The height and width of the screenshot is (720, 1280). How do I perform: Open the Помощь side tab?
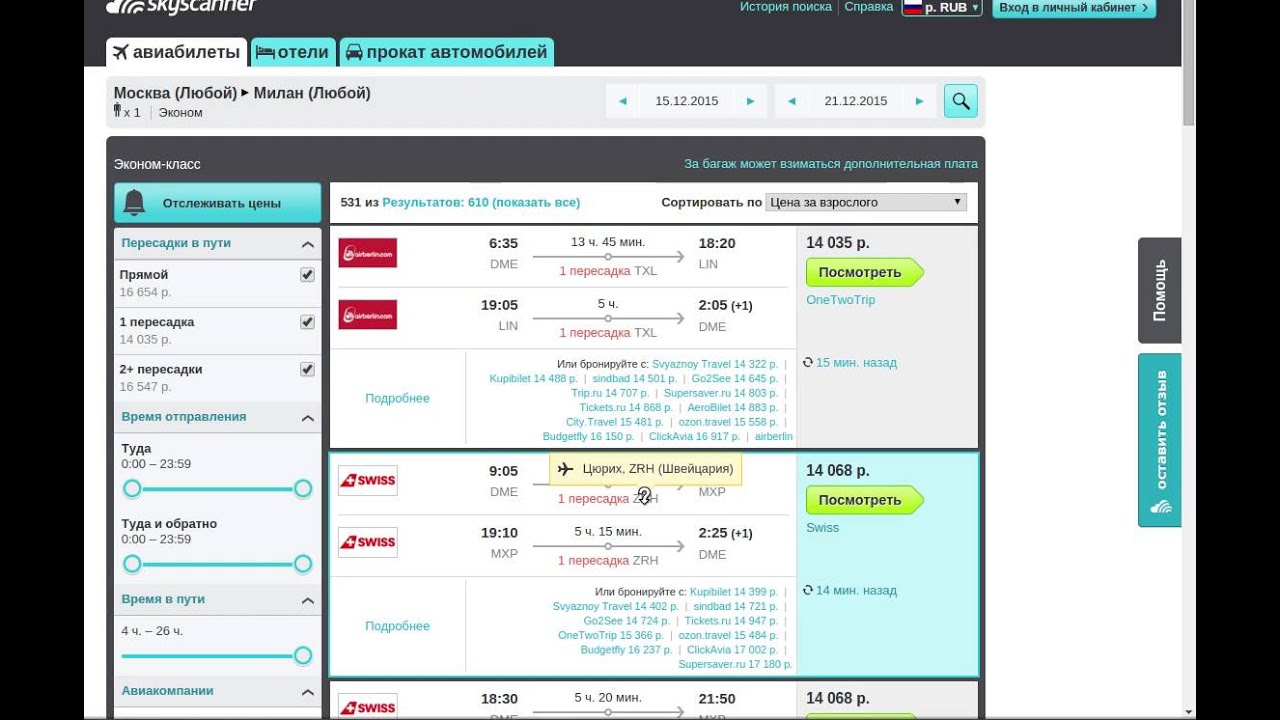pyautogui.click(x=1159, y=290)
